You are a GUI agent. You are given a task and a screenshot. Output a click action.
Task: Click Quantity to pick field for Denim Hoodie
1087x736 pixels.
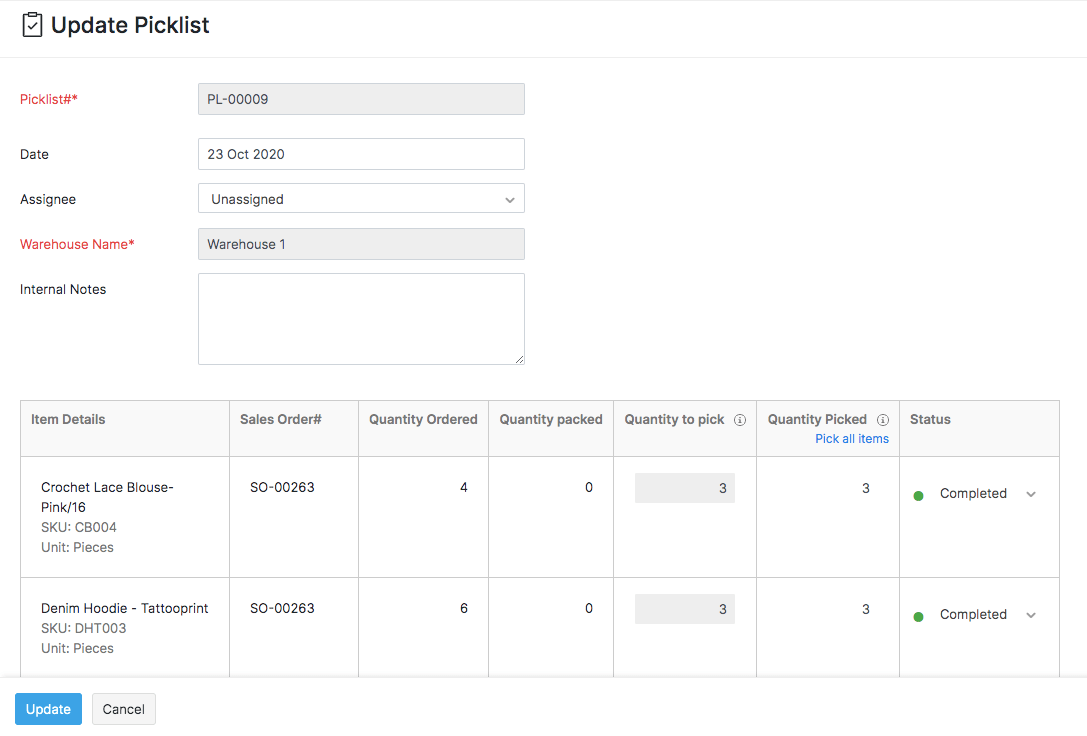[x=684, y=609]
